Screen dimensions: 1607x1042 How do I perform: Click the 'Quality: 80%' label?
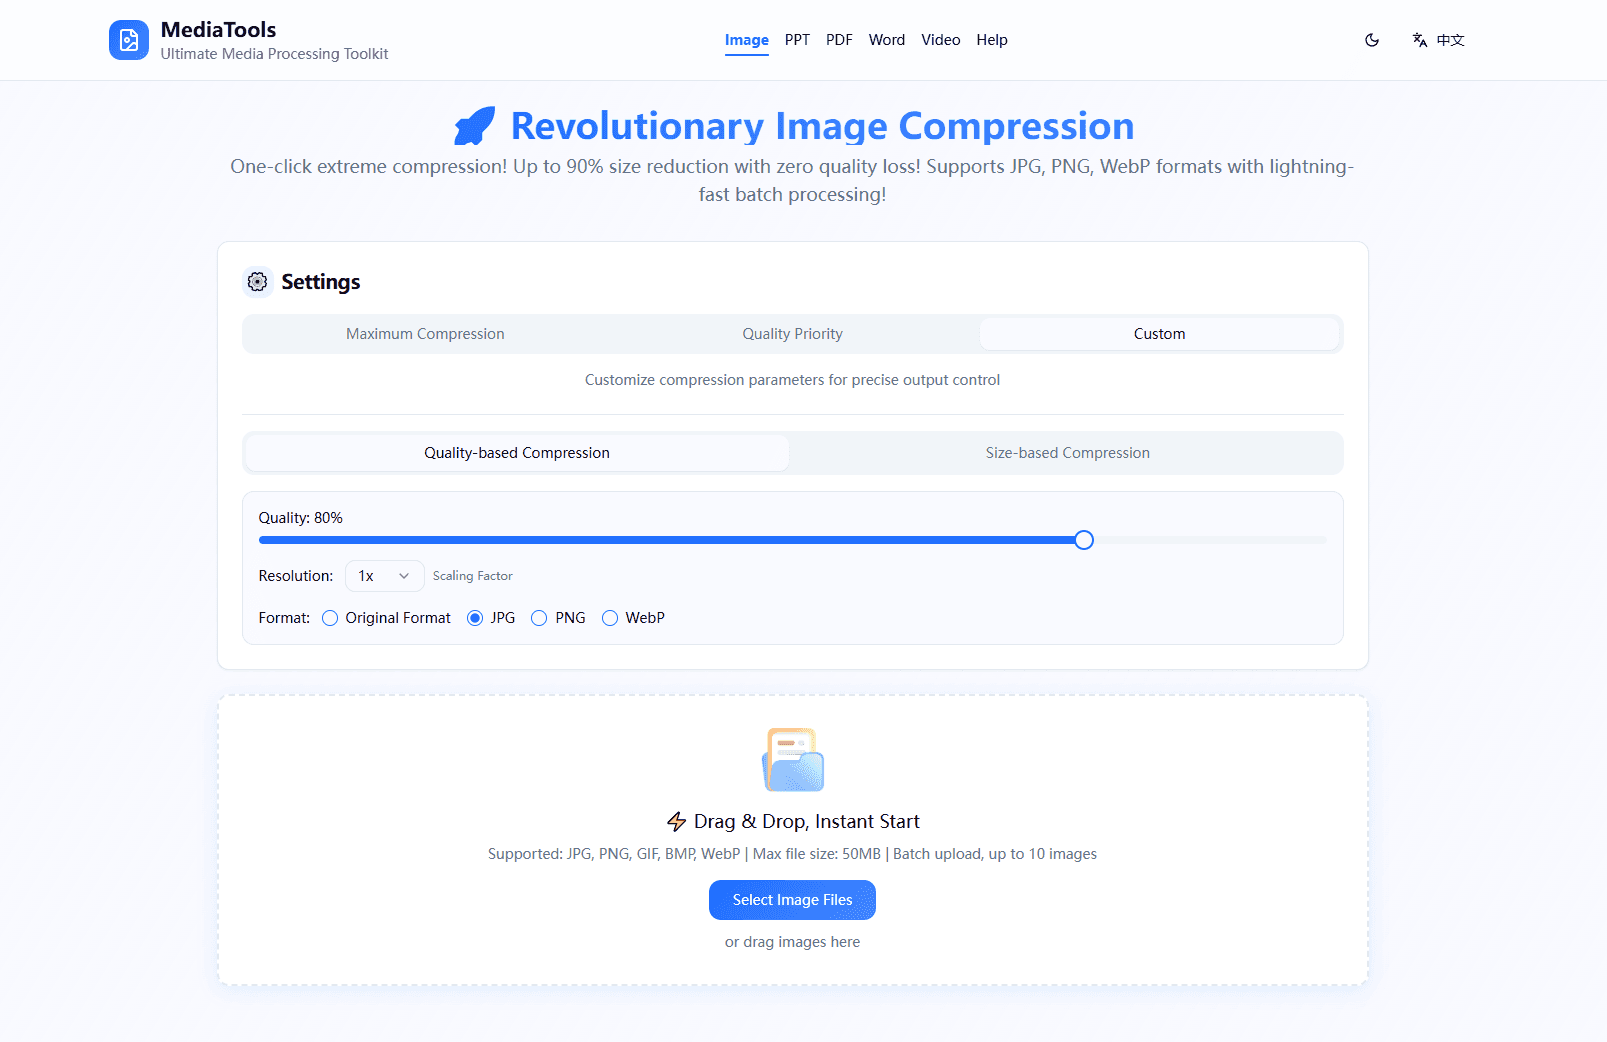300,518
